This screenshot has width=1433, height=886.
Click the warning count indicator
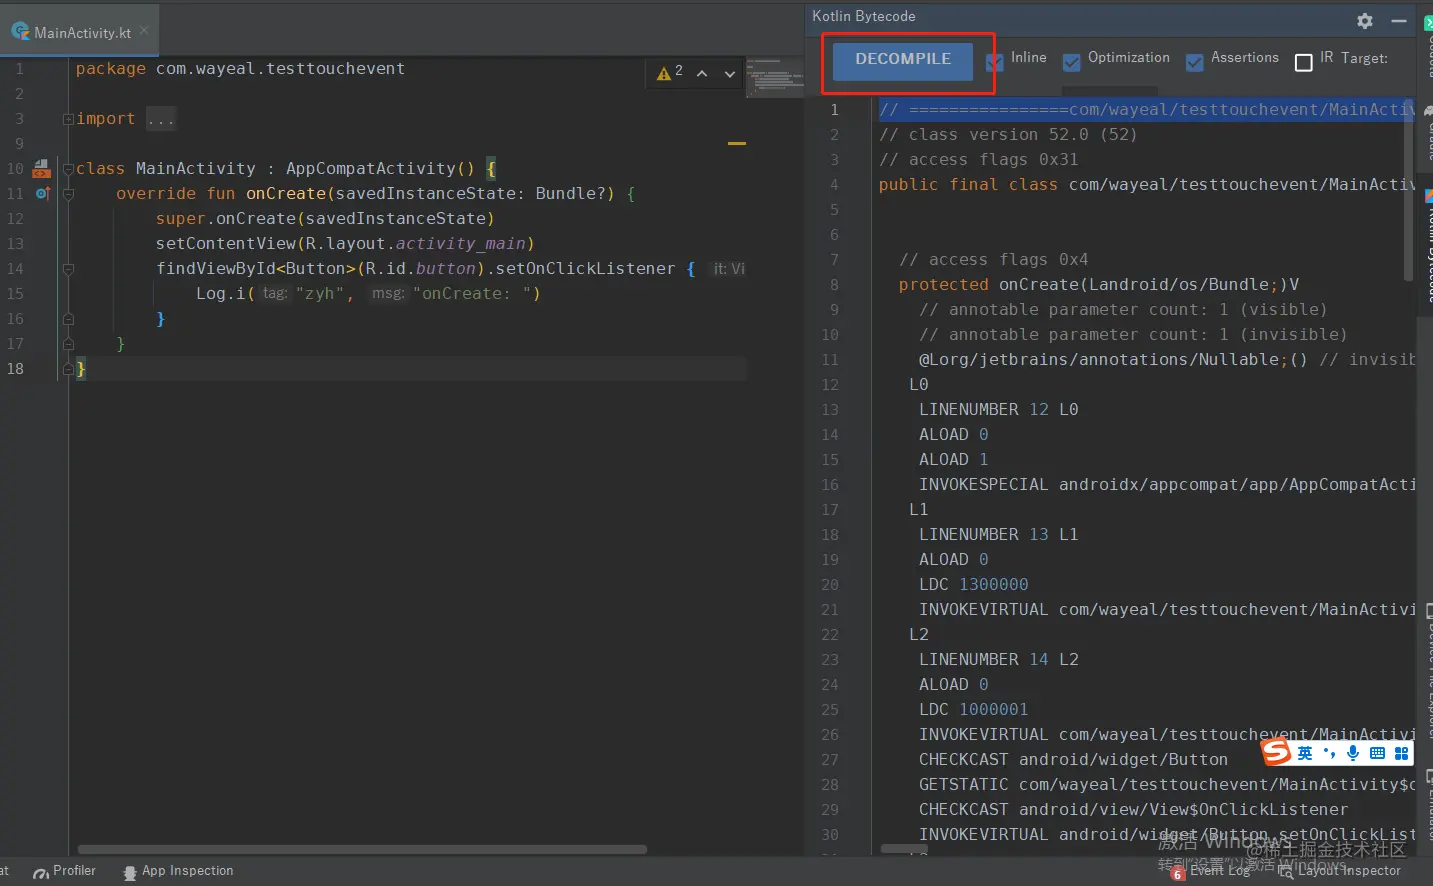[670, 72]
